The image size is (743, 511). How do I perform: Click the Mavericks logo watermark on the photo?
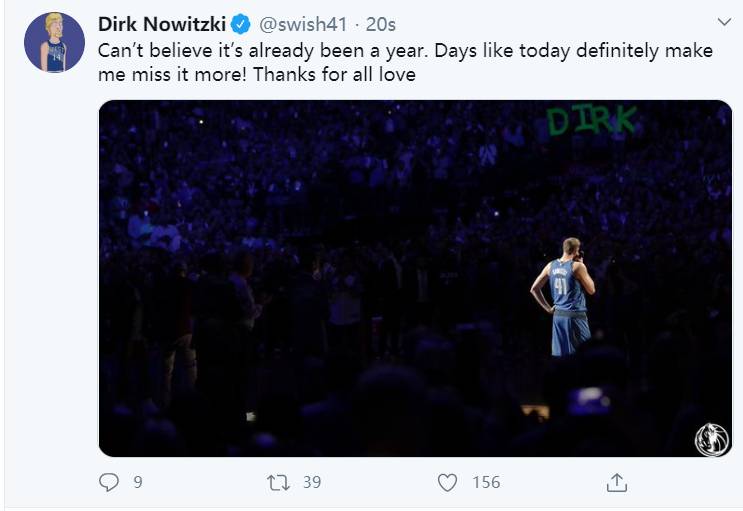711,439
